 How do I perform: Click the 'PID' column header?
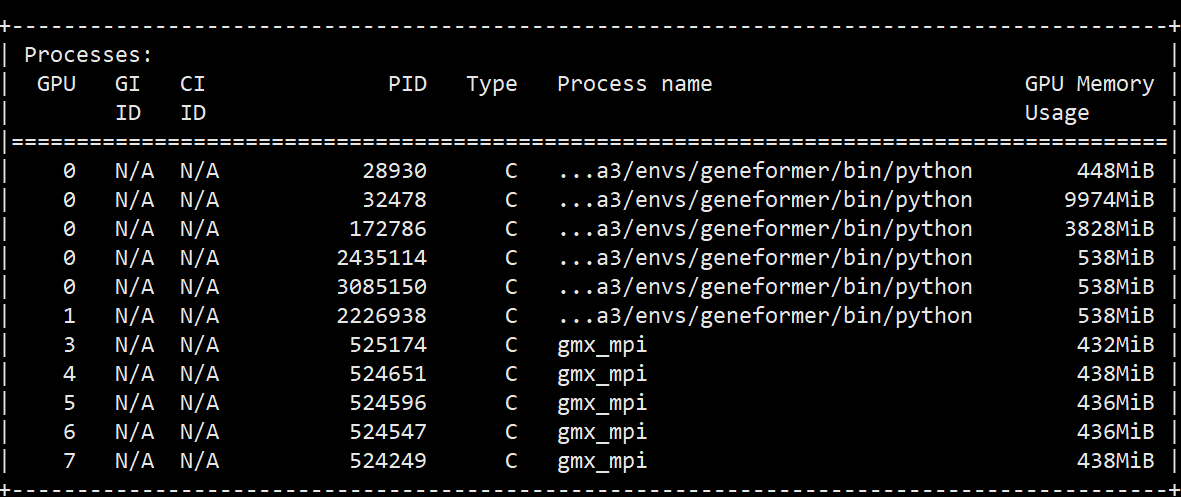[x=407, y=84]
